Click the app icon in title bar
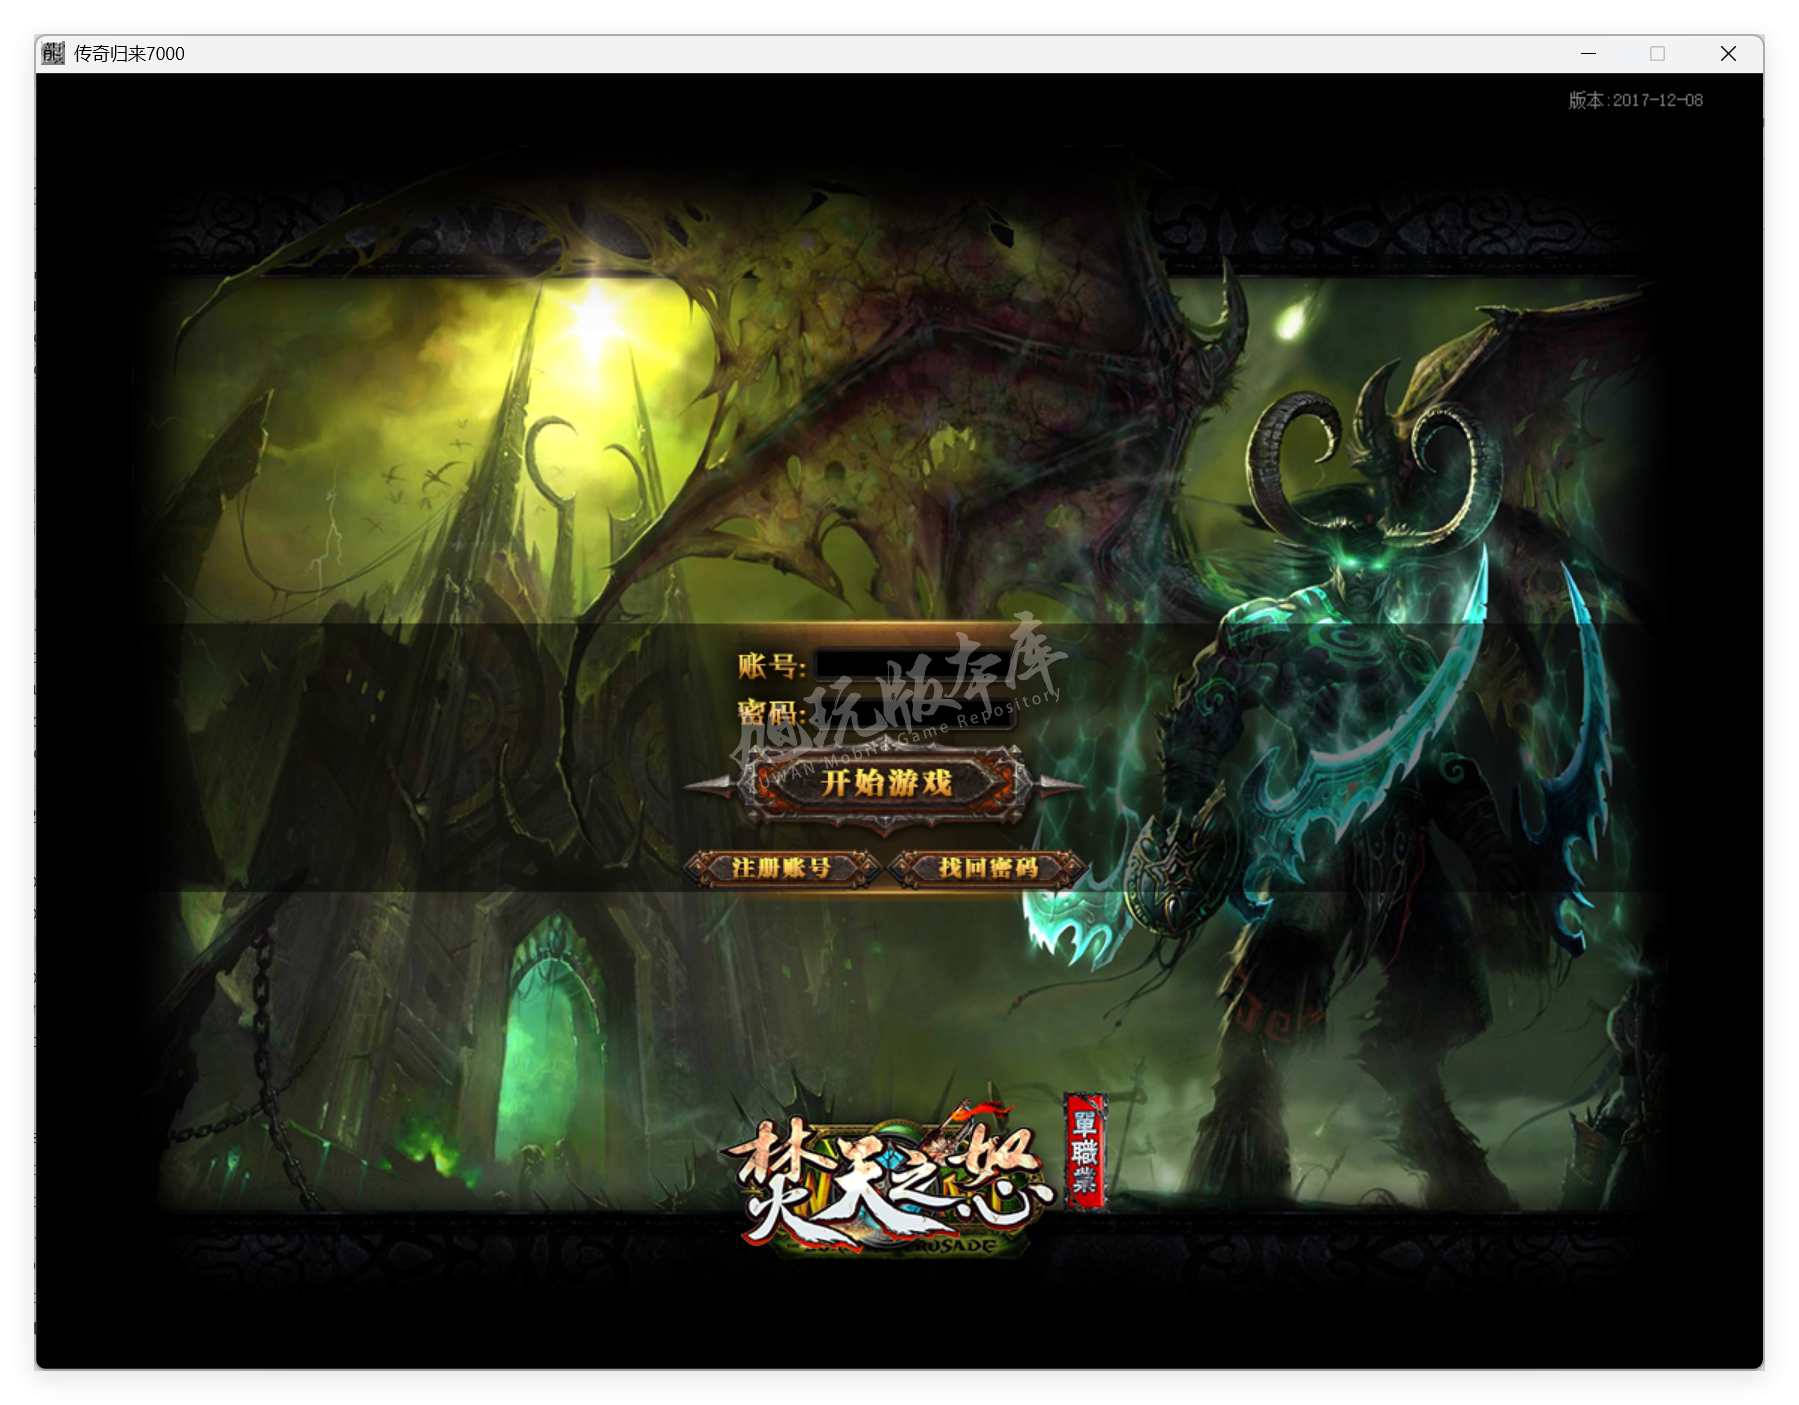Viewport: 1799px width, 1405px height. [x=54, y=53]
